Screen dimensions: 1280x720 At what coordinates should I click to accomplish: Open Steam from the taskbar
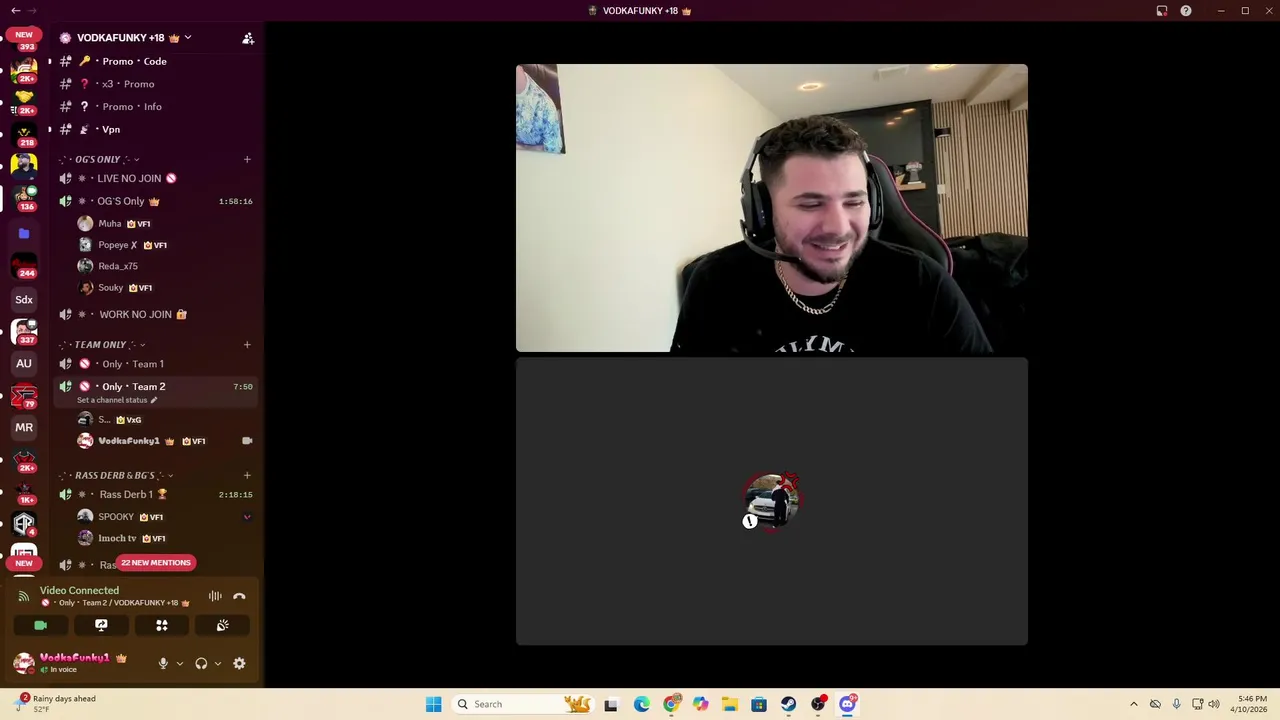789,704
